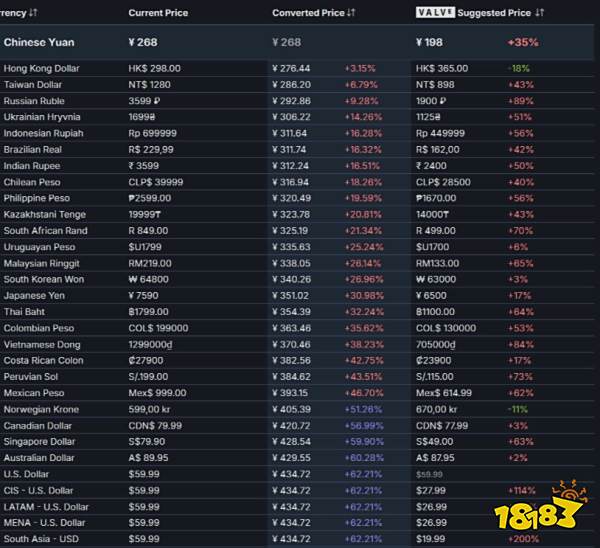Select Hong Kong Dollar row label
Viewport: 600px width, 548px height.
click(x=41, y=68)
